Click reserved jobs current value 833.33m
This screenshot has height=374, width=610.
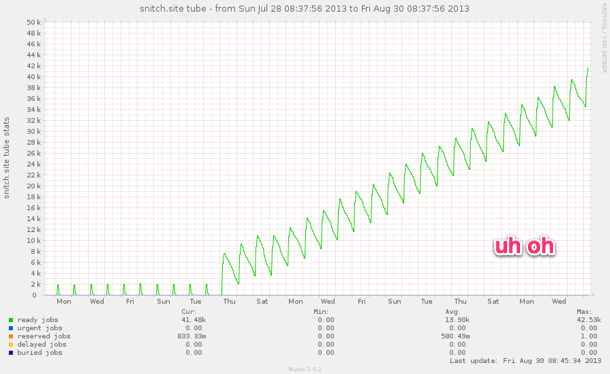192,336
